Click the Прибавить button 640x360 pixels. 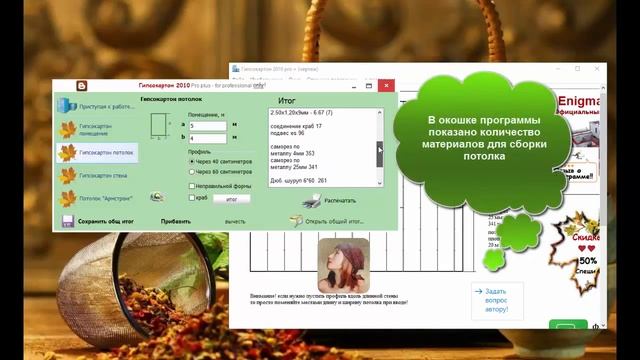point(176,222)
